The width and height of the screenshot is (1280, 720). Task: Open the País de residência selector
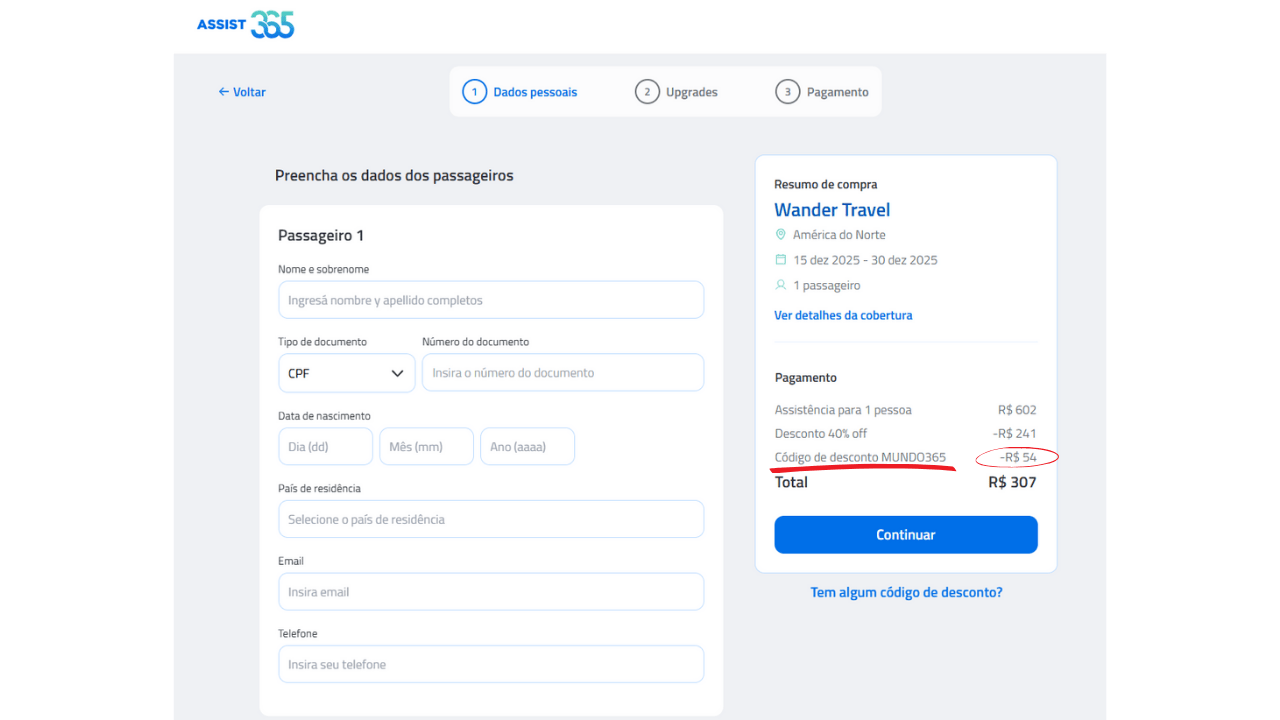tap(491, 519)
